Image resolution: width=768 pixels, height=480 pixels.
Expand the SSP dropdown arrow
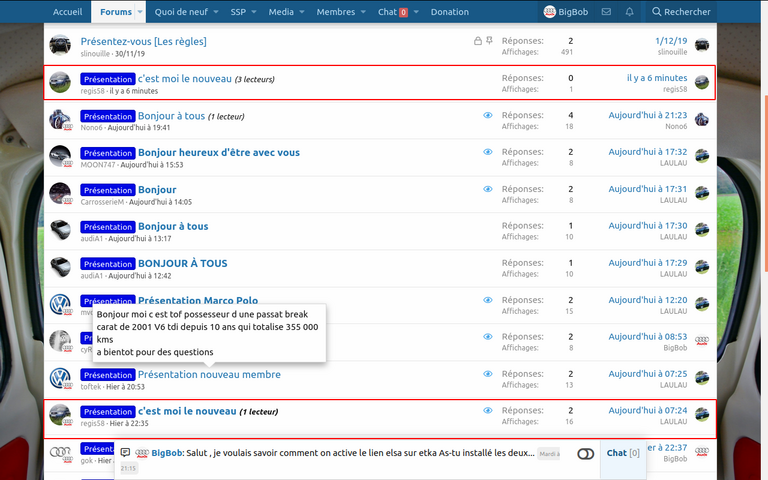tap(254, 12)
